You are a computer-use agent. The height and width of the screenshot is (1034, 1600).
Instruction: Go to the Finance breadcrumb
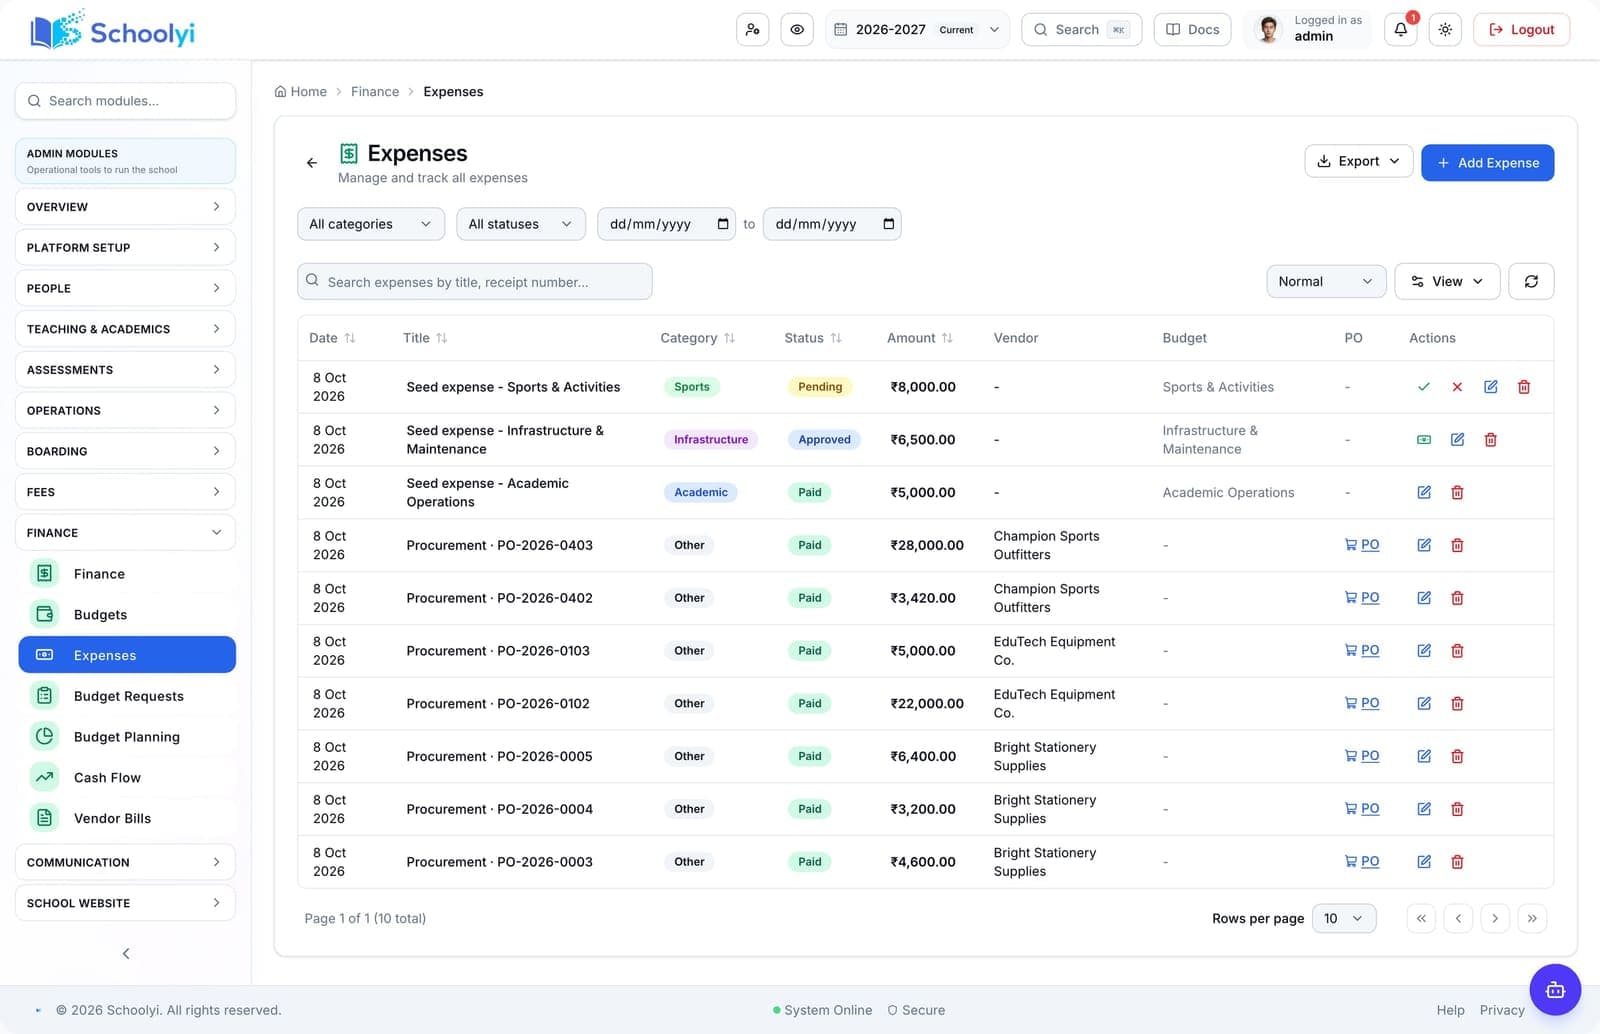coord(375,91)
